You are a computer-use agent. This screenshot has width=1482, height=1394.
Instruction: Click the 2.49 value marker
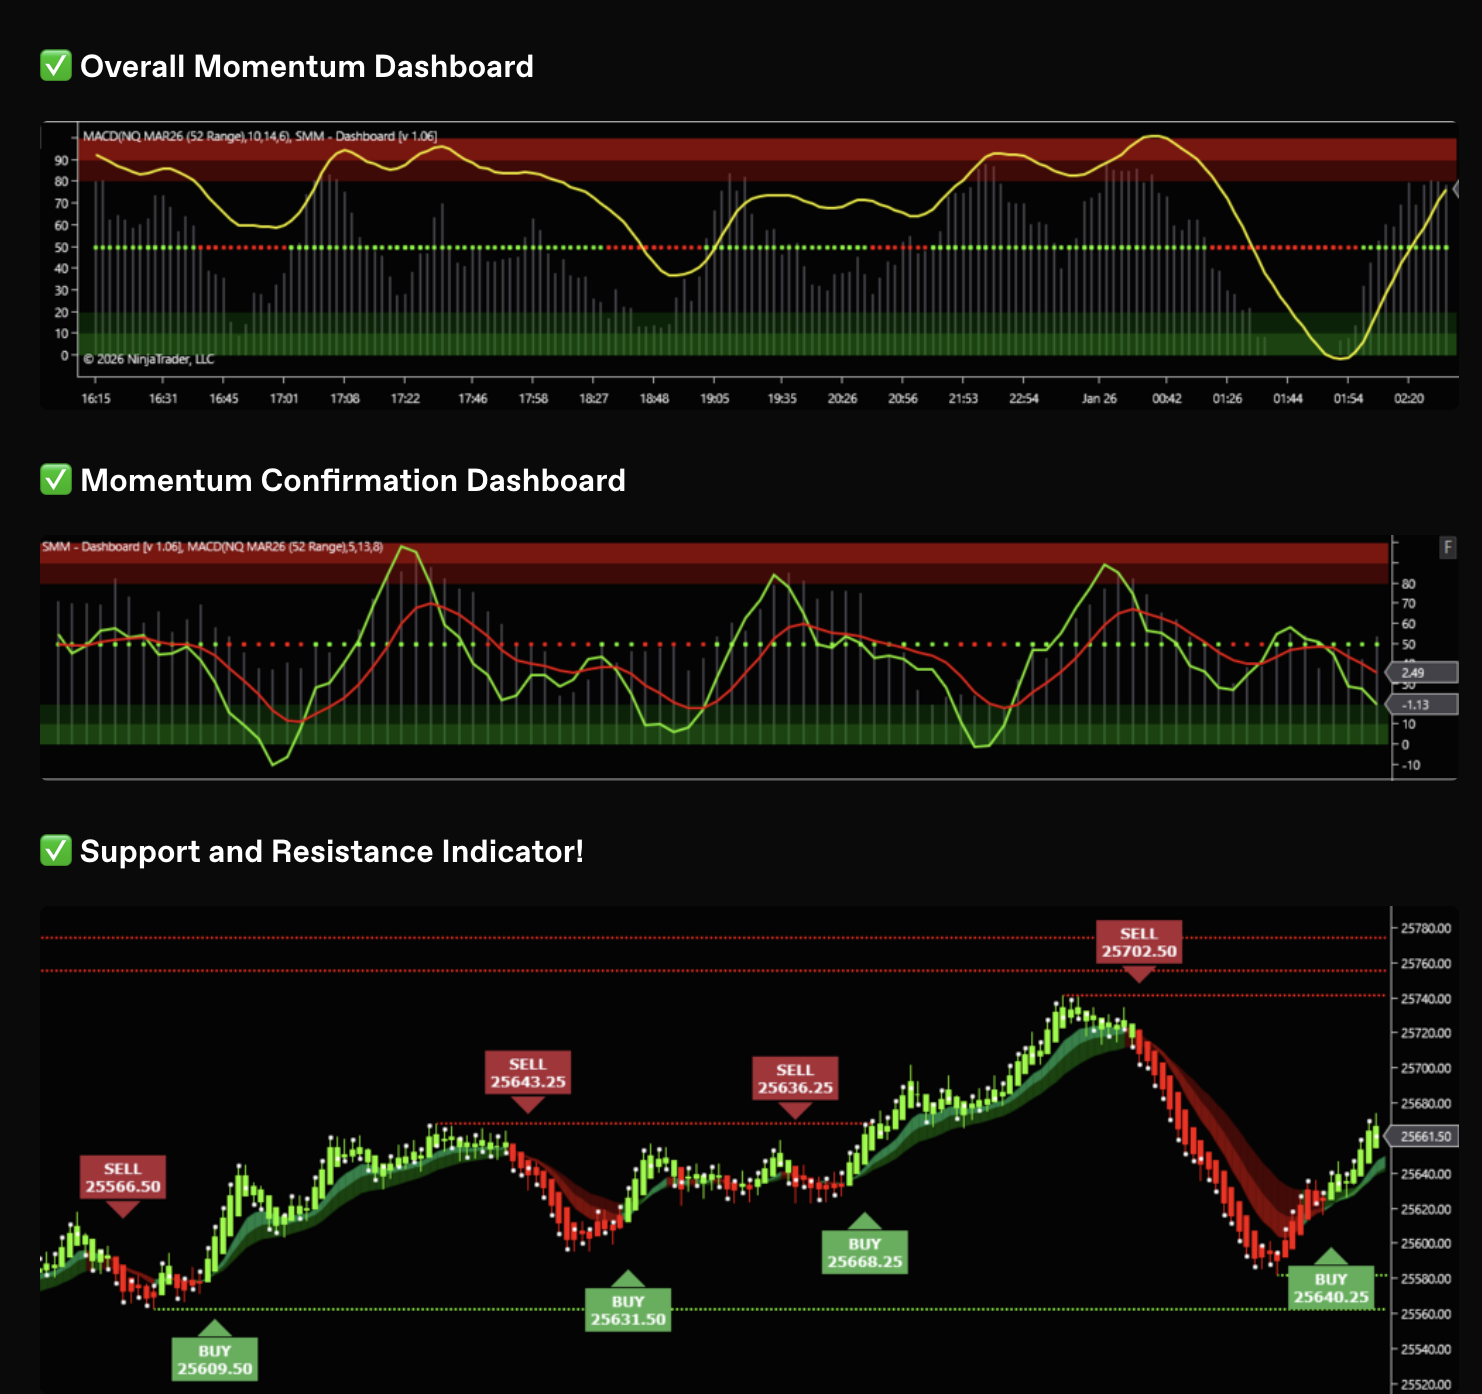1421,673
